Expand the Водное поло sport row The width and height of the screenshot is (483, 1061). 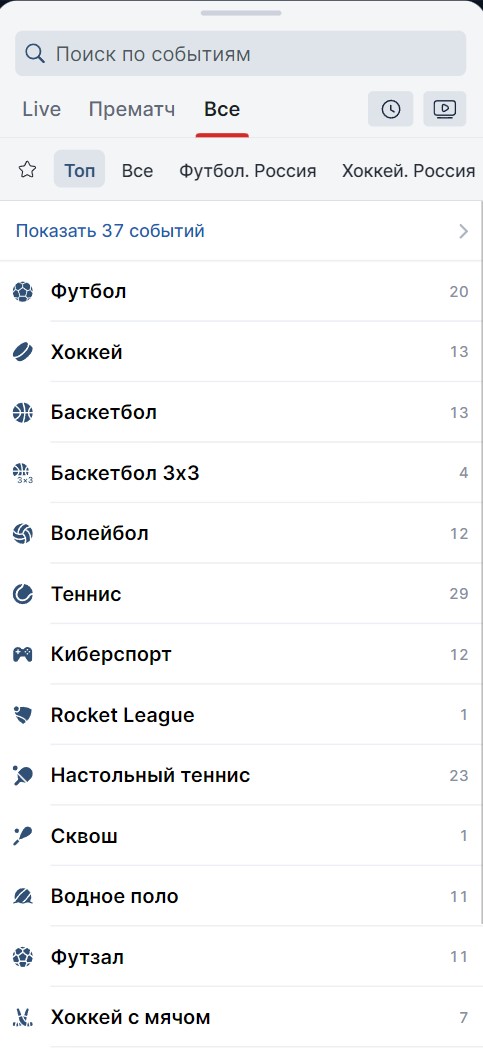[x=242, y=897]
